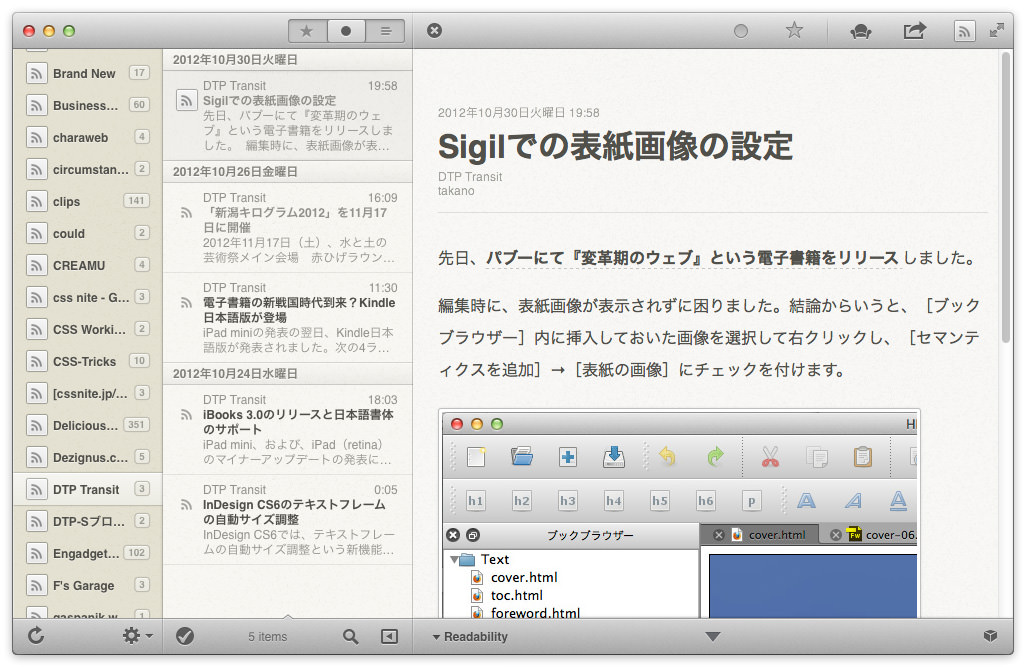Open the could feed
1026x667 pixels.
click(88, 234)
